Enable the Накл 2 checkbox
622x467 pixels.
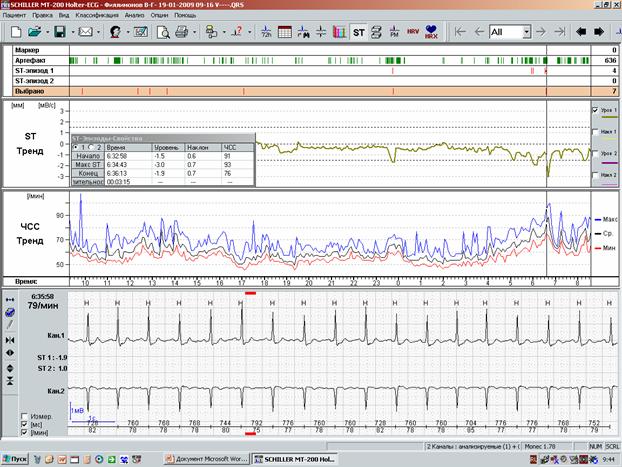595,175
